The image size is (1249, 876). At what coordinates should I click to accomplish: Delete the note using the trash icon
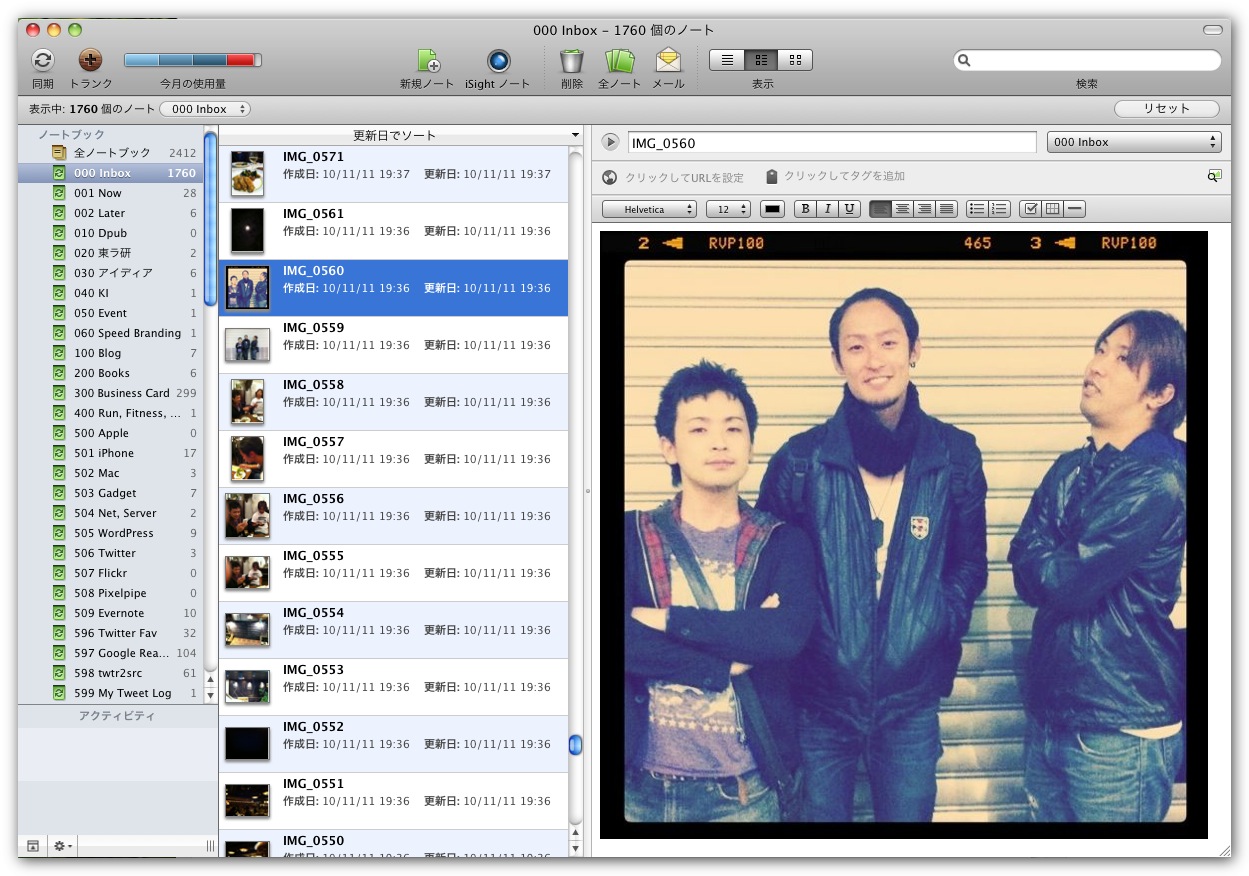tap(572, 61)
